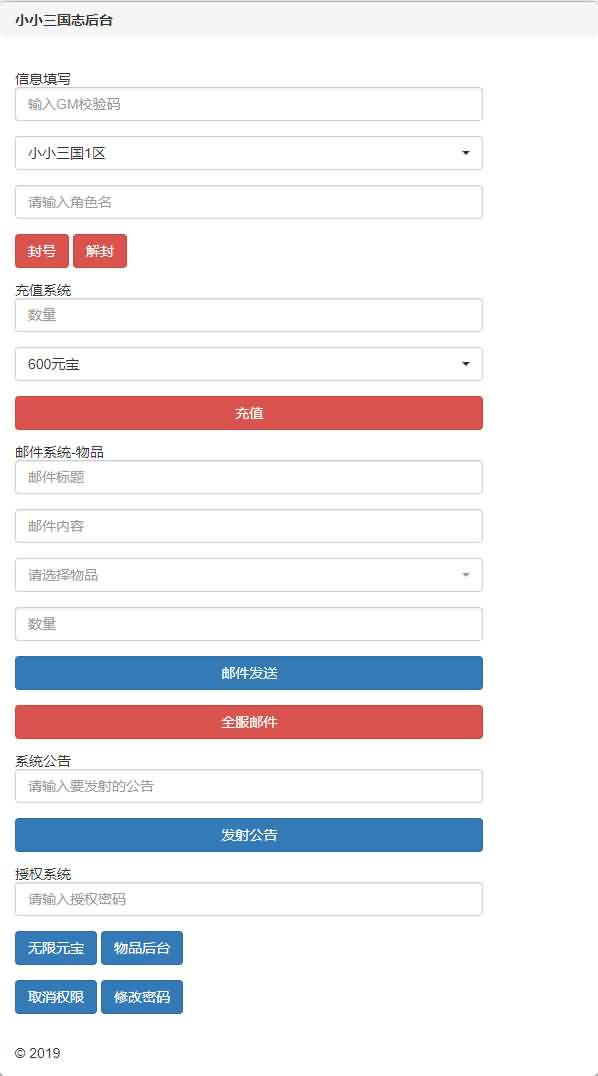Activate the 无限元宝 unlimited currency button
This screenshot has height=1076, width=598.
(55, 948)
